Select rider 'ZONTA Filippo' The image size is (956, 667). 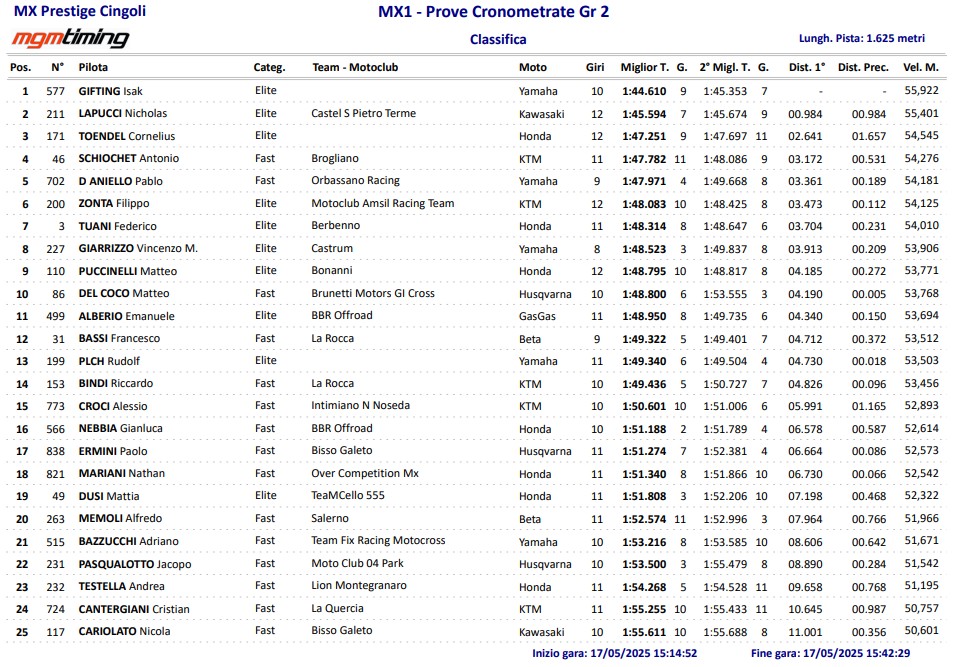point(114,204)
